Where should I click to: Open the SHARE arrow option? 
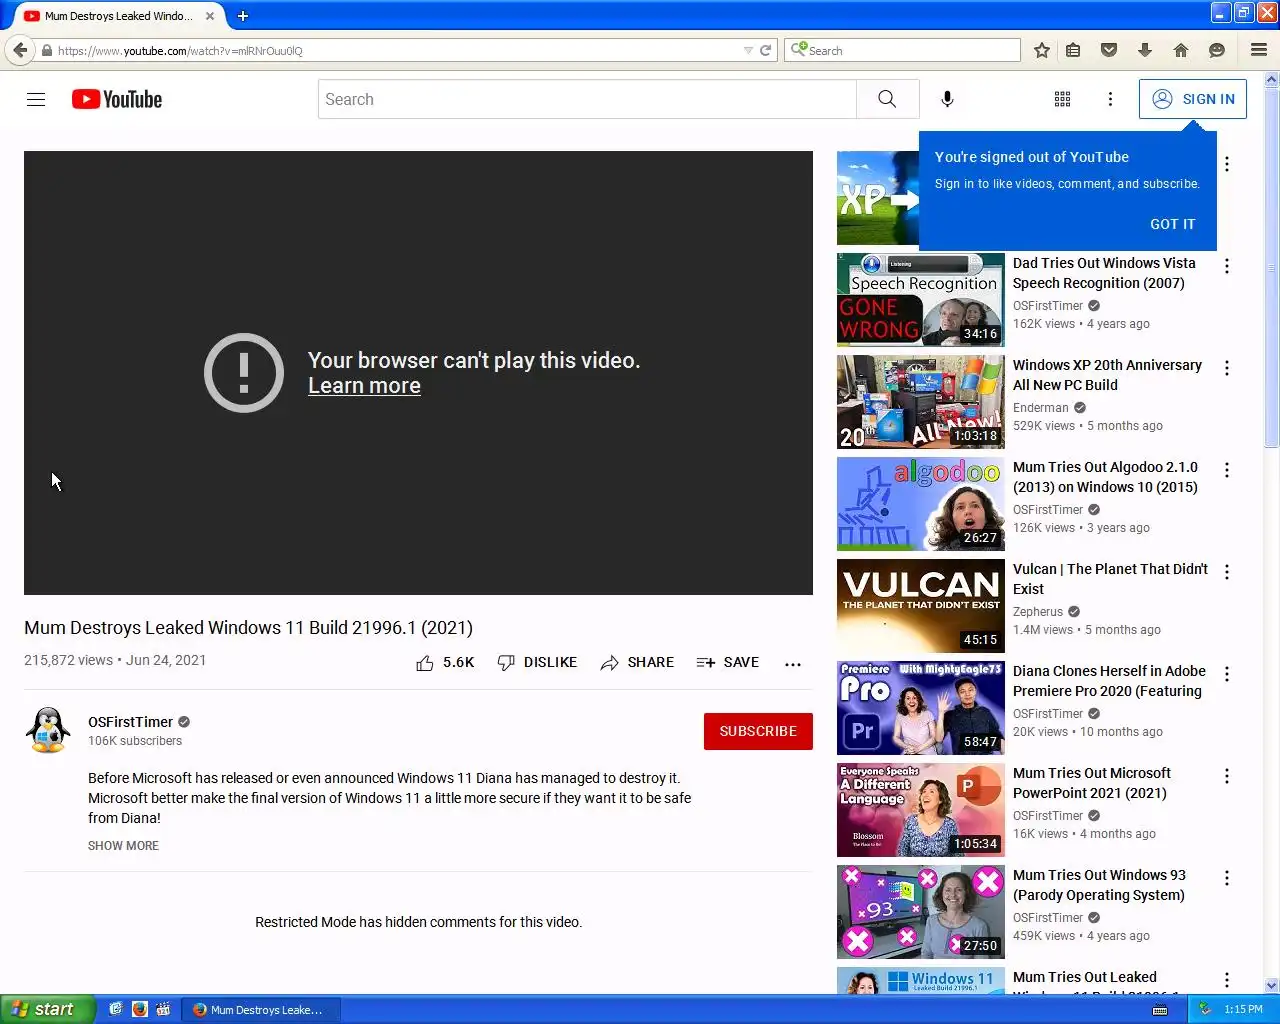click(x=637, y=663)
